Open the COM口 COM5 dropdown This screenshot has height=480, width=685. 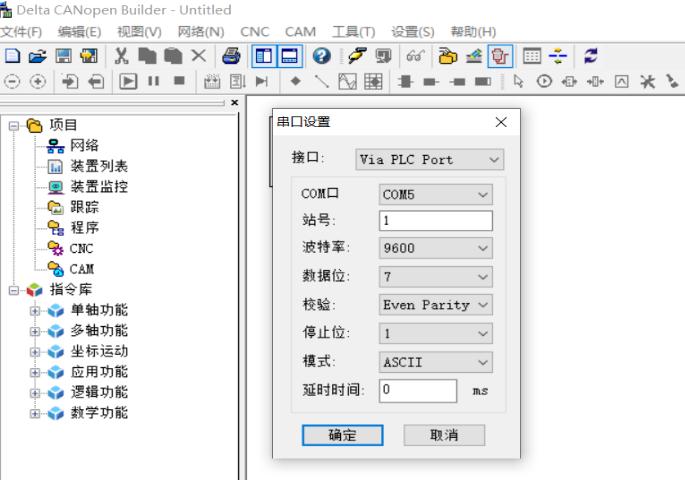436,194
